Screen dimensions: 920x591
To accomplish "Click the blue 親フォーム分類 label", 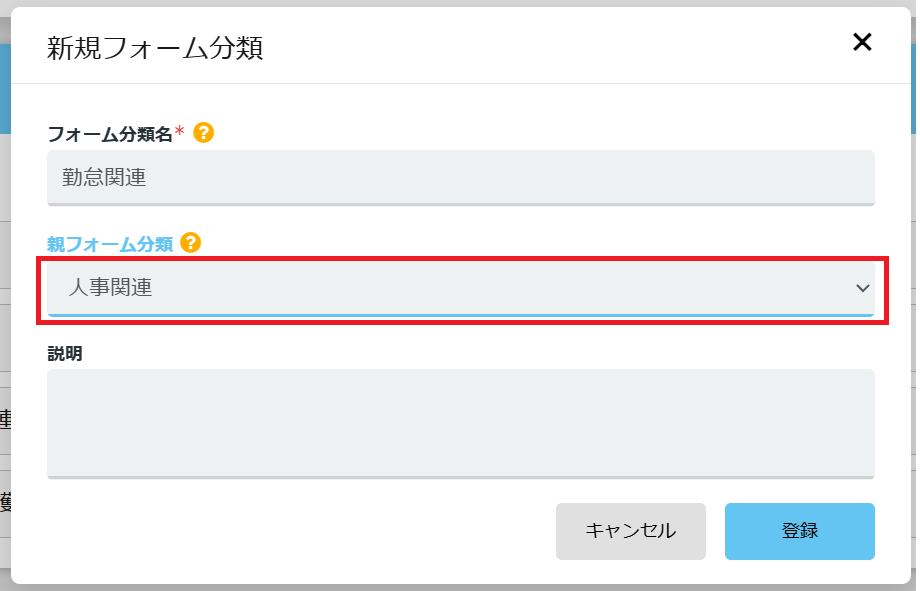I will [110, 244].
